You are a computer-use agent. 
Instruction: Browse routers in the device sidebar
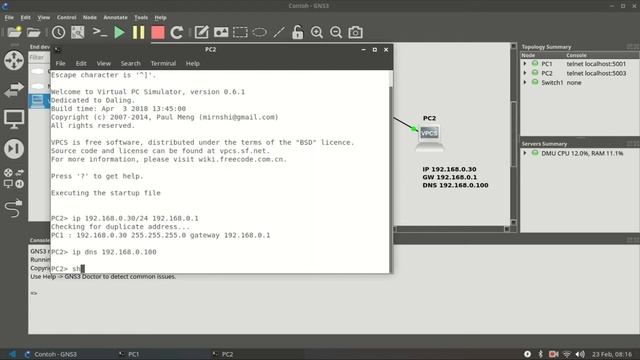[14, 60]
